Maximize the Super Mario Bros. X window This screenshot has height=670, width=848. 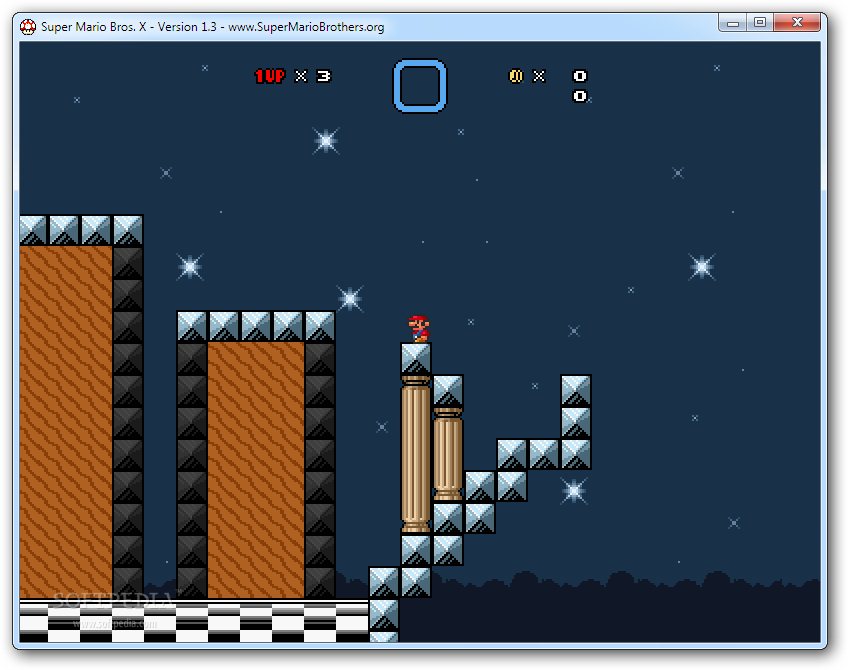point(760,23)
